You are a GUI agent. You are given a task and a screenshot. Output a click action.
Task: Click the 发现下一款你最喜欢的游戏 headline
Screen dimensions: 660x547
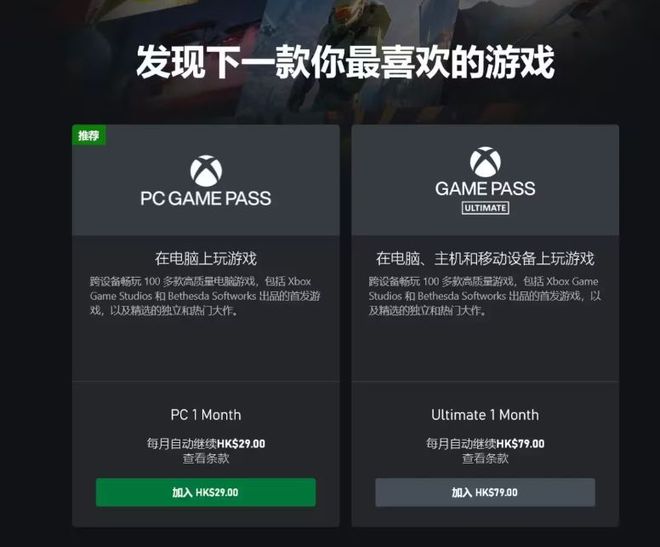345,62
